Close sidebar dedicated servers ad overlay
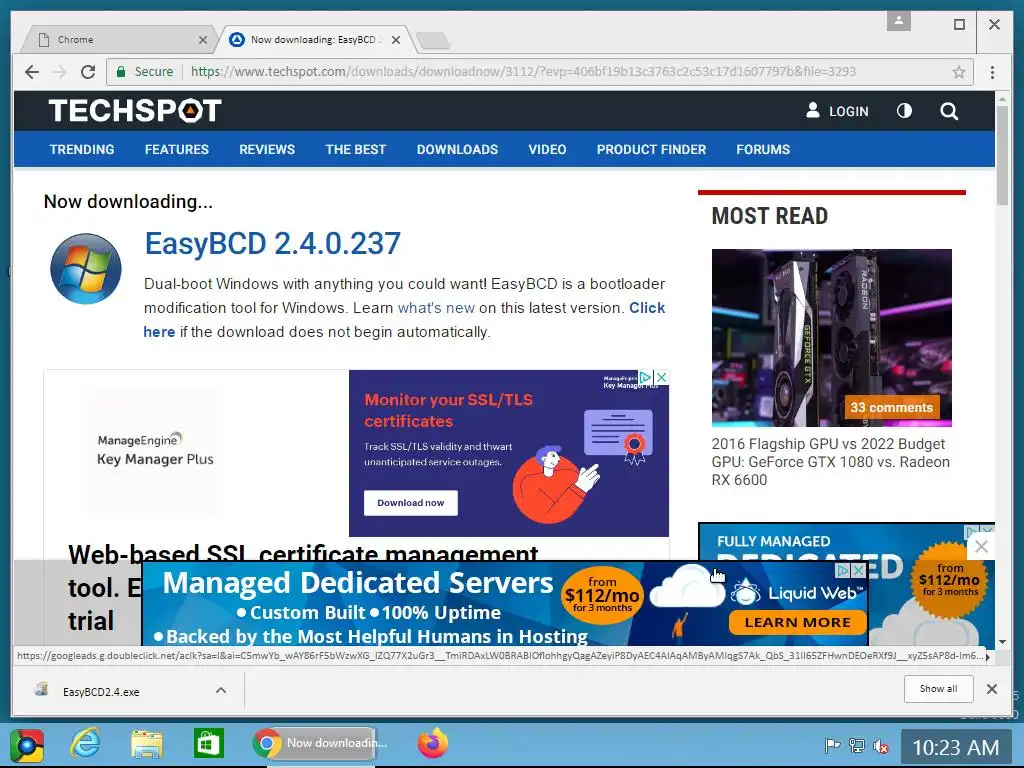Image resolution: width=1024 pixels, height=768 pixels. point(981,547)
